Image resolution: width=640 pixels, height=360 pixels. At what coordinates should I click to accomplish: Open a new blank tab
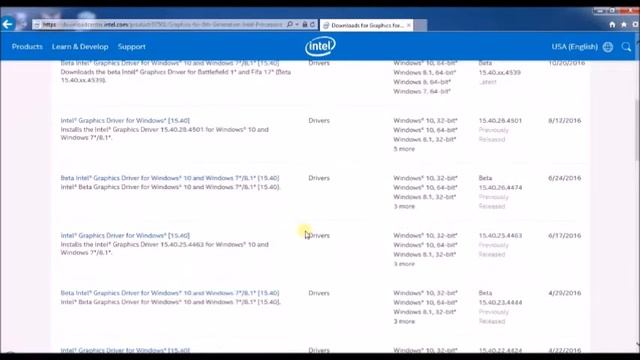coord(421,25)
